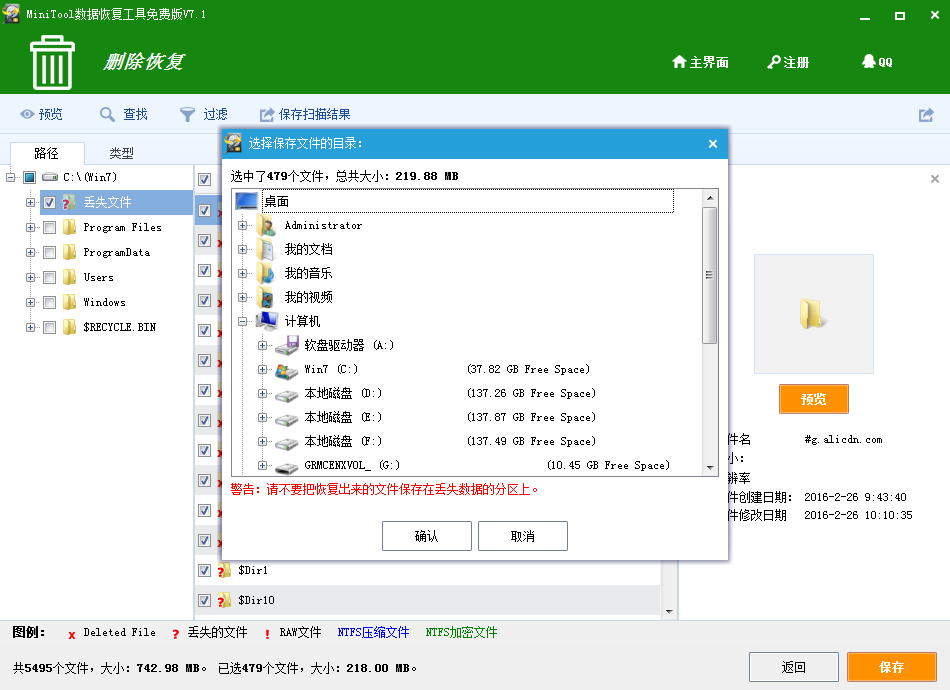This screenshot has height=690, width=950.
Task: Cancel the save directory dialog
Action: click(x=522, y=536)
